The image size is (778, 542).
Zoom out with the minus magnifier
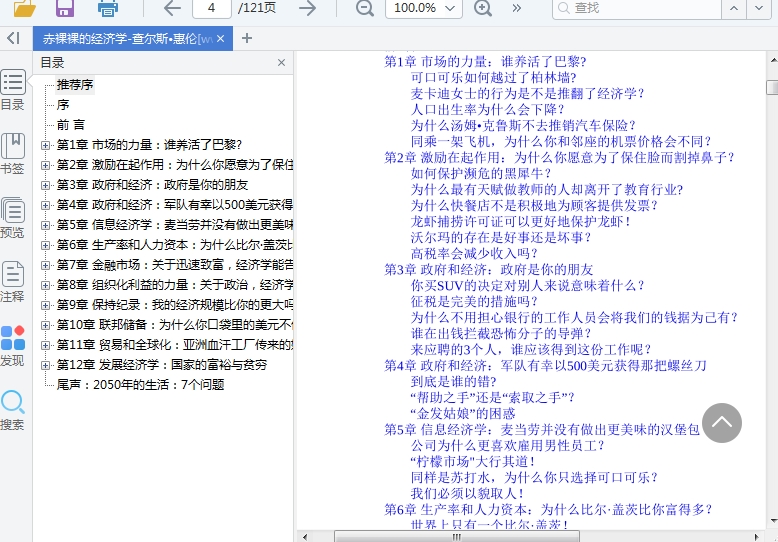(365, 8)
